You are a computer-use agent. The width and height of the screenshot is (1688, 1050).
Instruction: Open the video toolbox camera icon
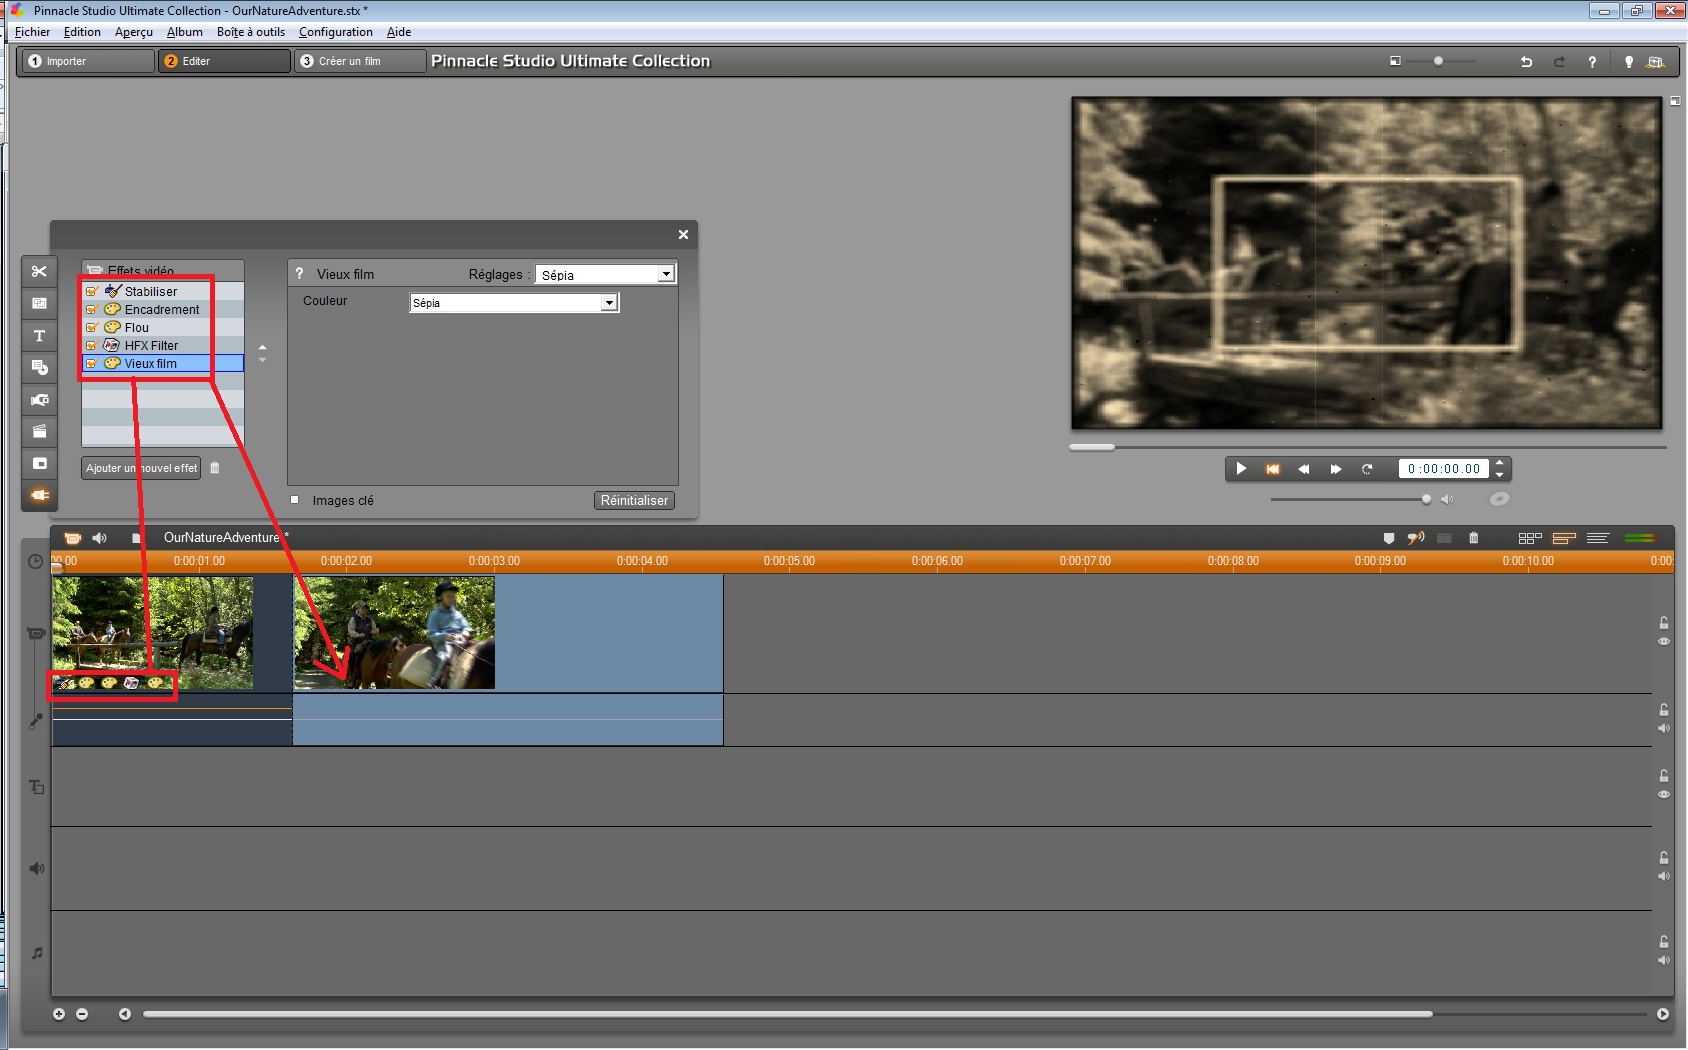click(x=72, y=538)
